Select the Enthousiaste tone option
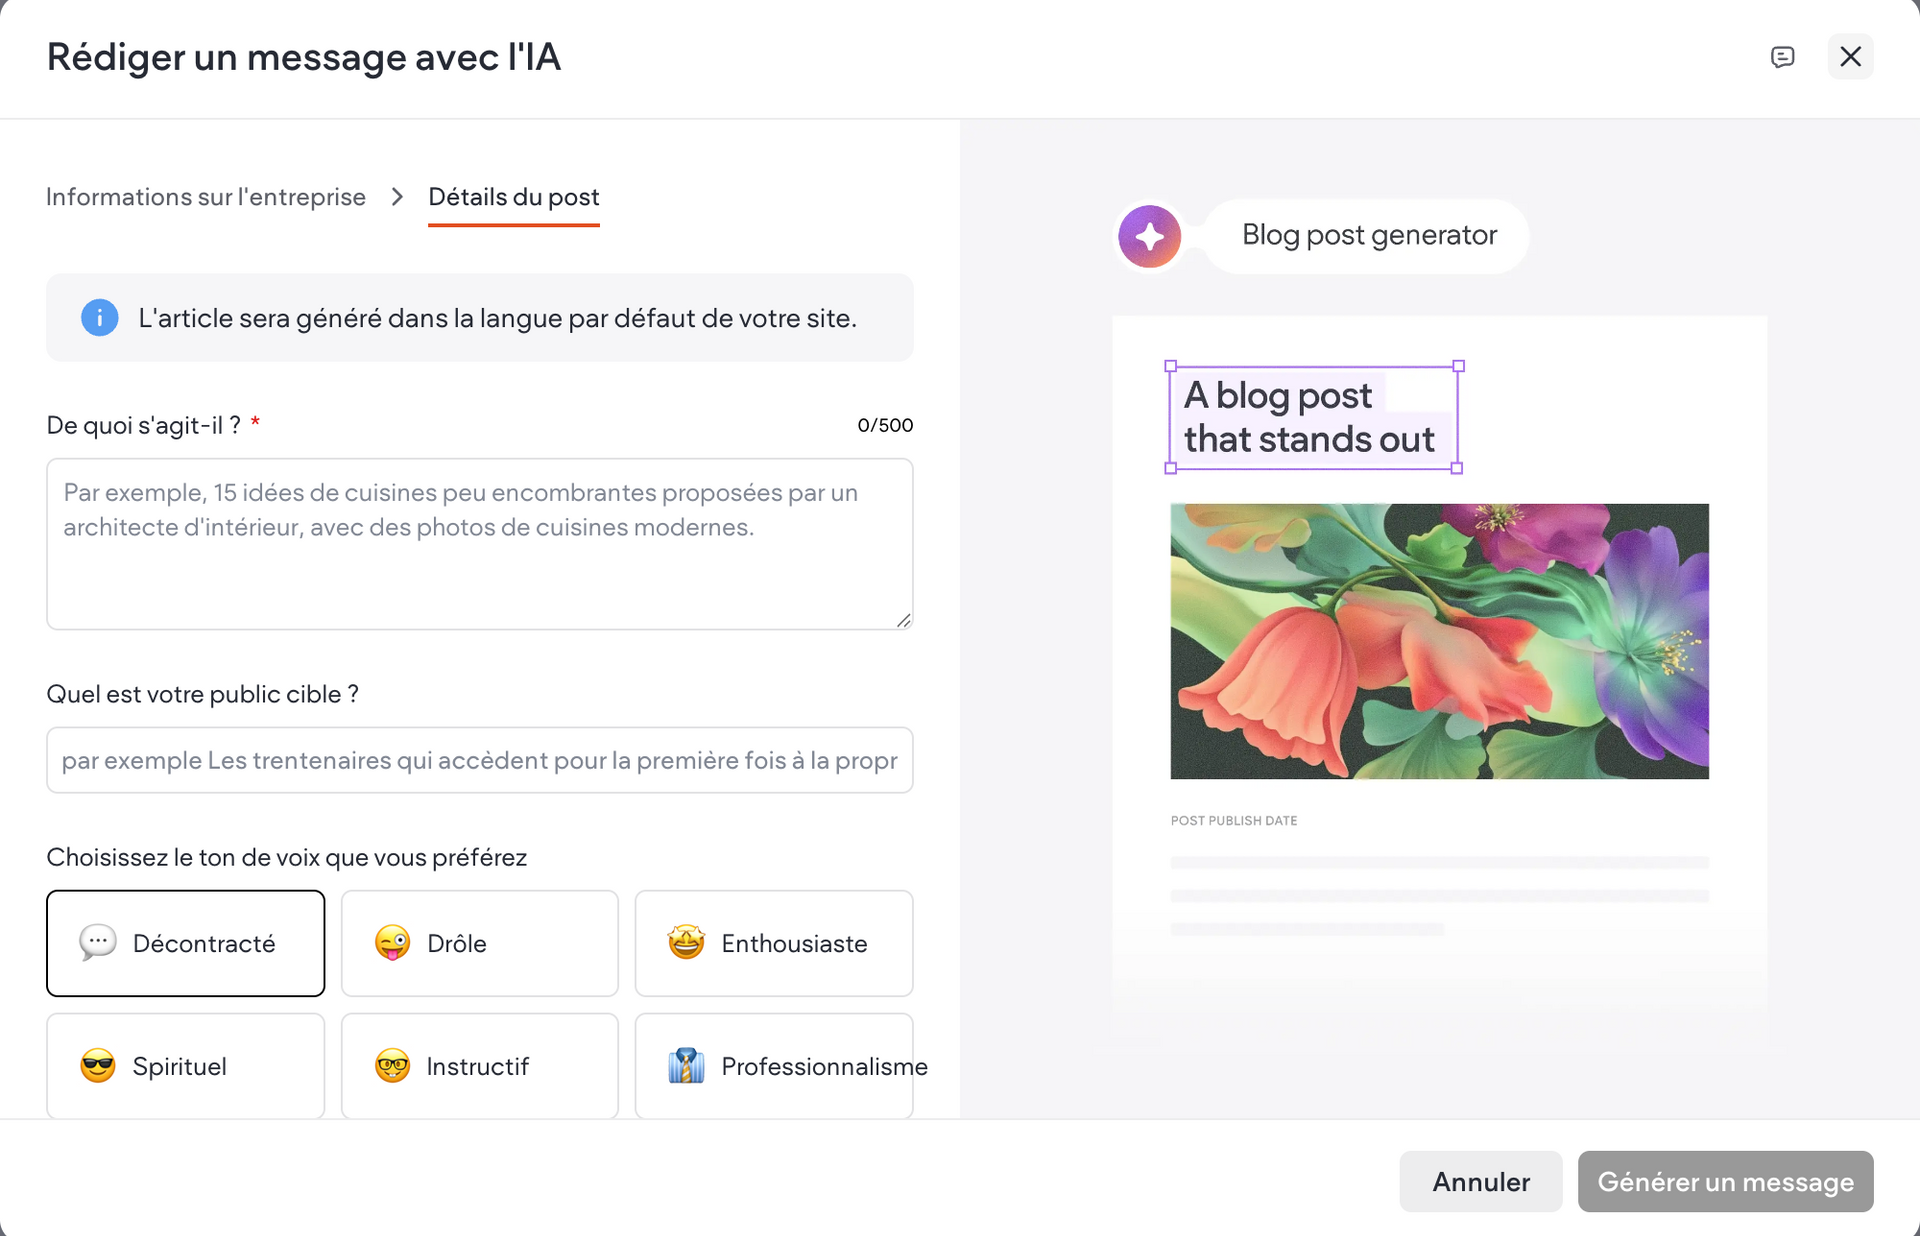Viewport: 1920px width, 1236px height. point(774,943)
